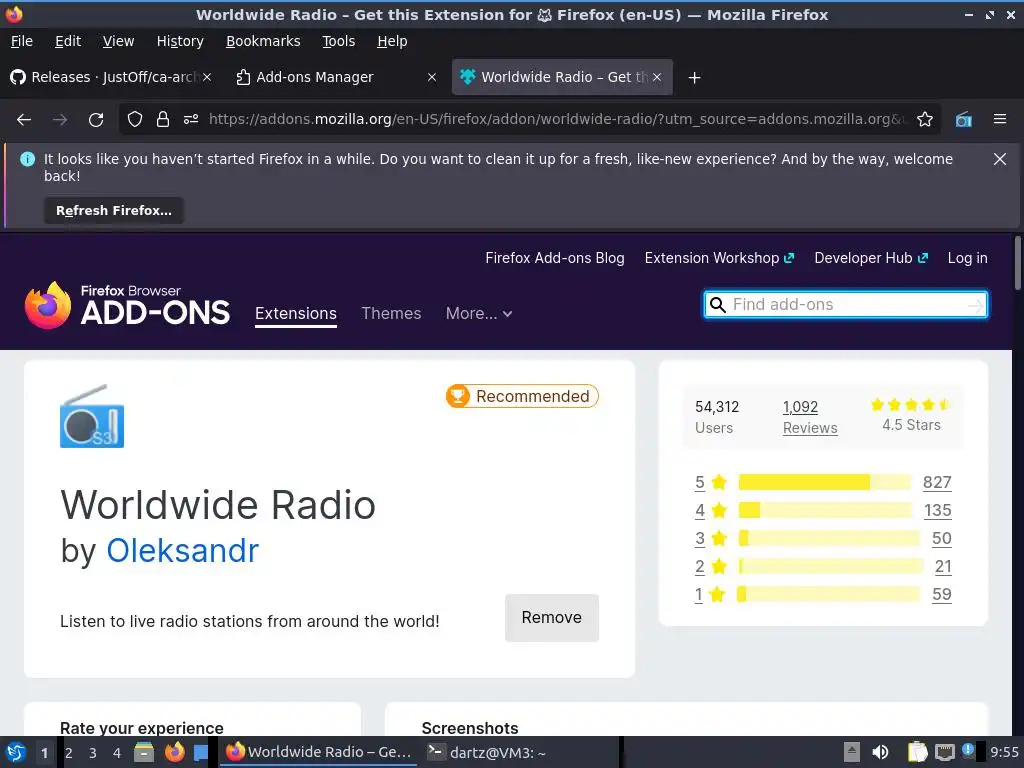Expand the More... dropdown menu
The image size is (1024, 768).
click(x=479, y=313)
